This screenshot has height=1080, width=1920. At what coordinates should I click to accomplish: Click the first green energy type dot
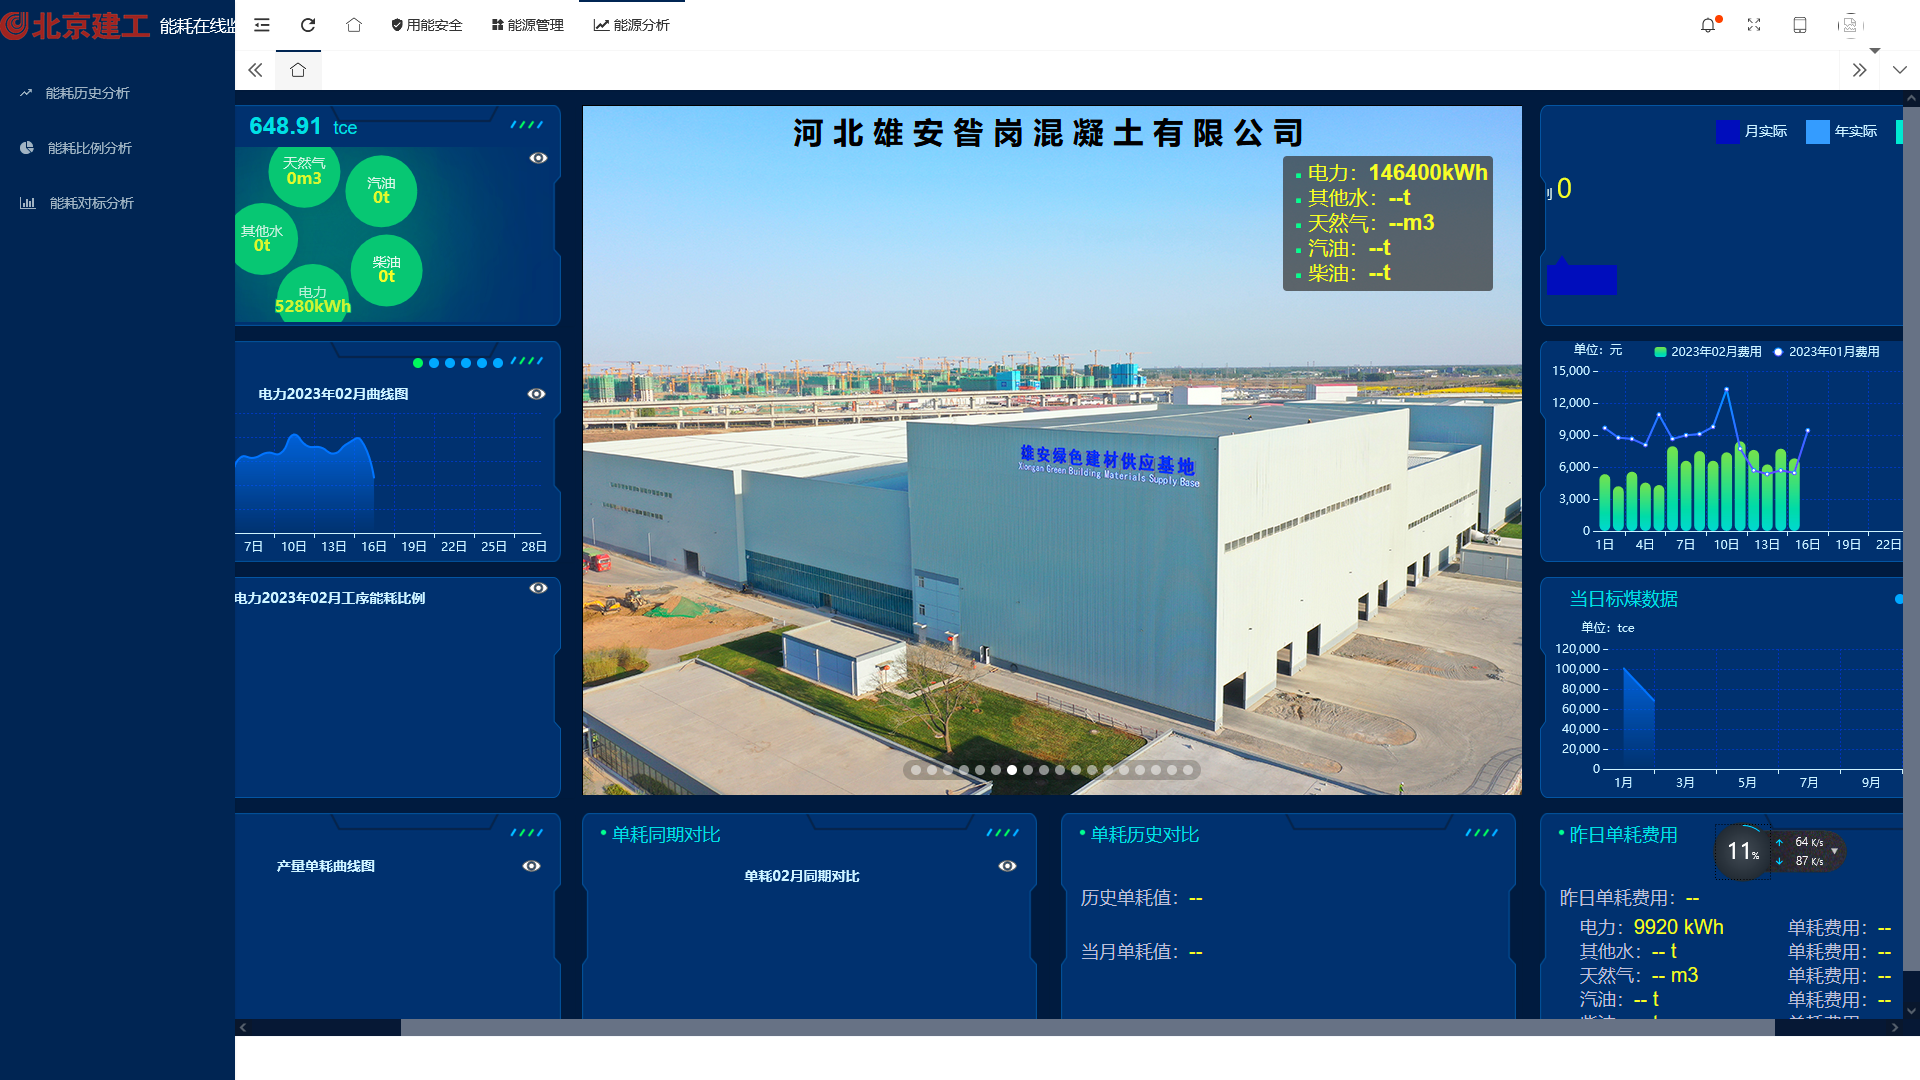click(x=418, y=363)
